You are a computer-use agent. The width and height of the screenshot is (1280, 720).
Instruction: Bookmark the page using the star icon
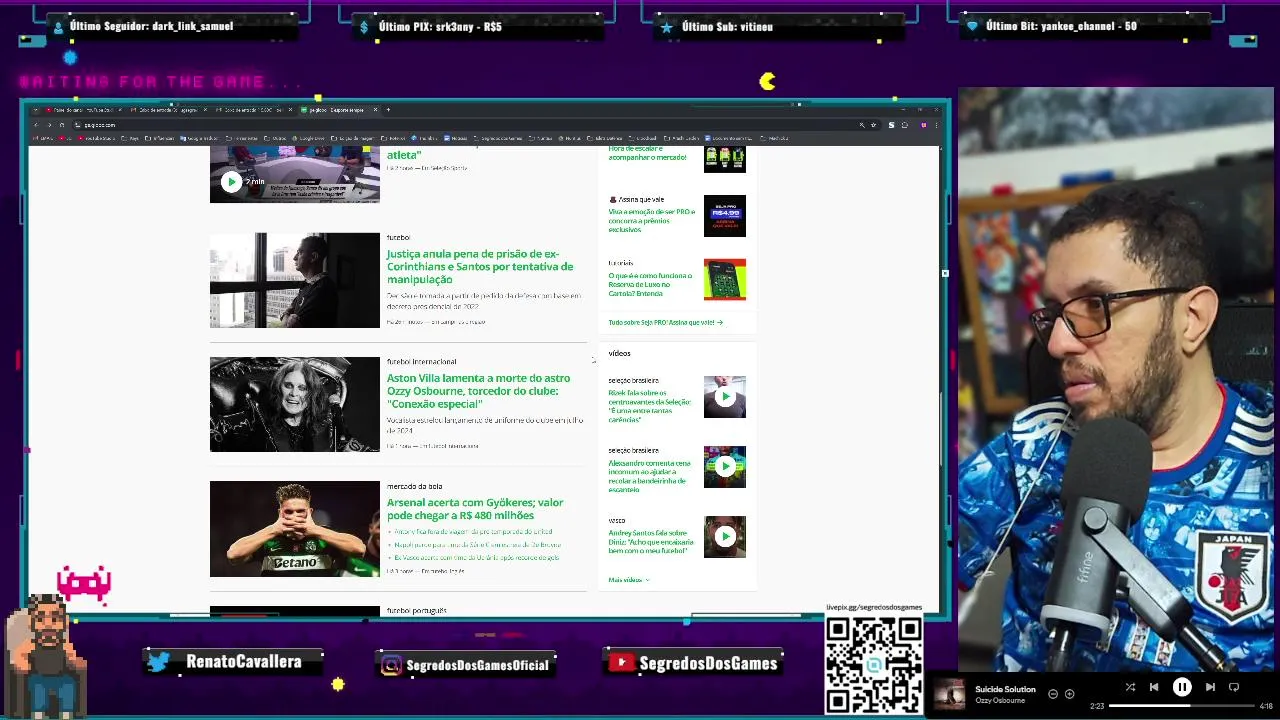click(x=874, y=125)
